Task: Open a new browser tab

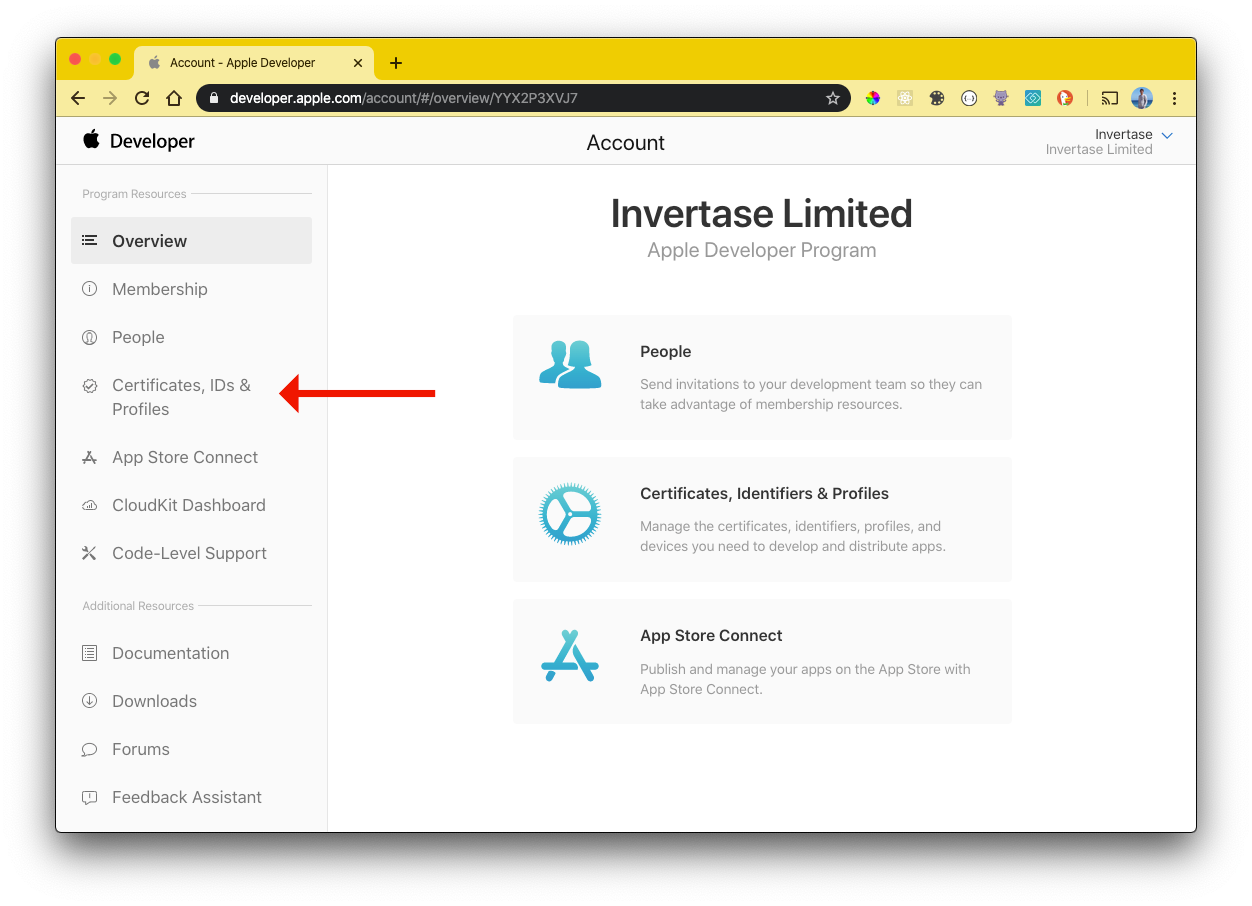Action: pos(396,63)
